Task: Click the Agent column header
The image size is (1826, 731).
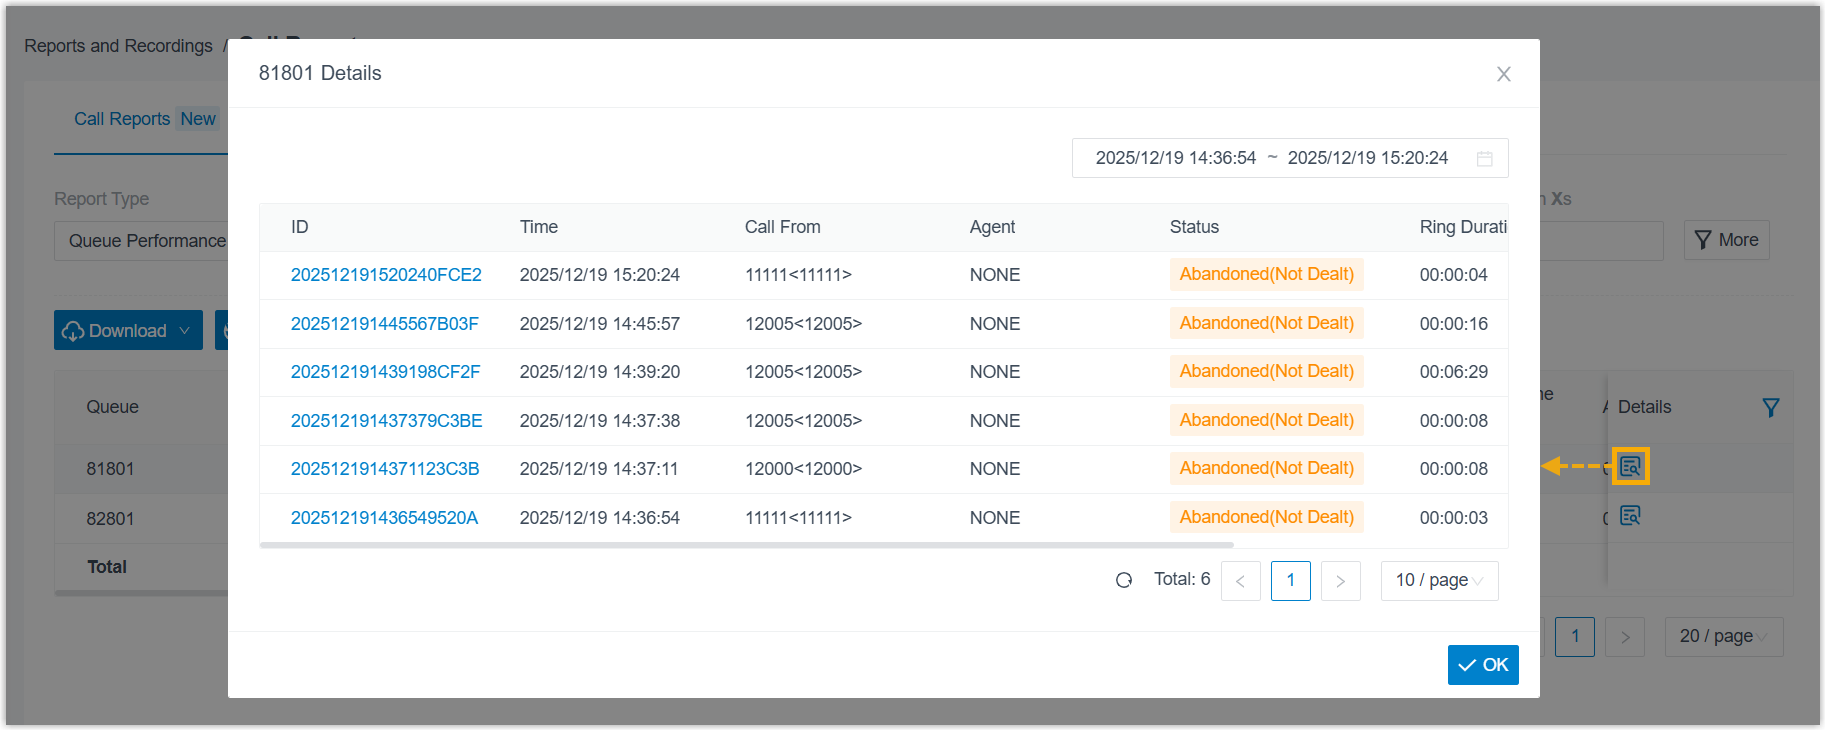Action: [x=992, y=227]
